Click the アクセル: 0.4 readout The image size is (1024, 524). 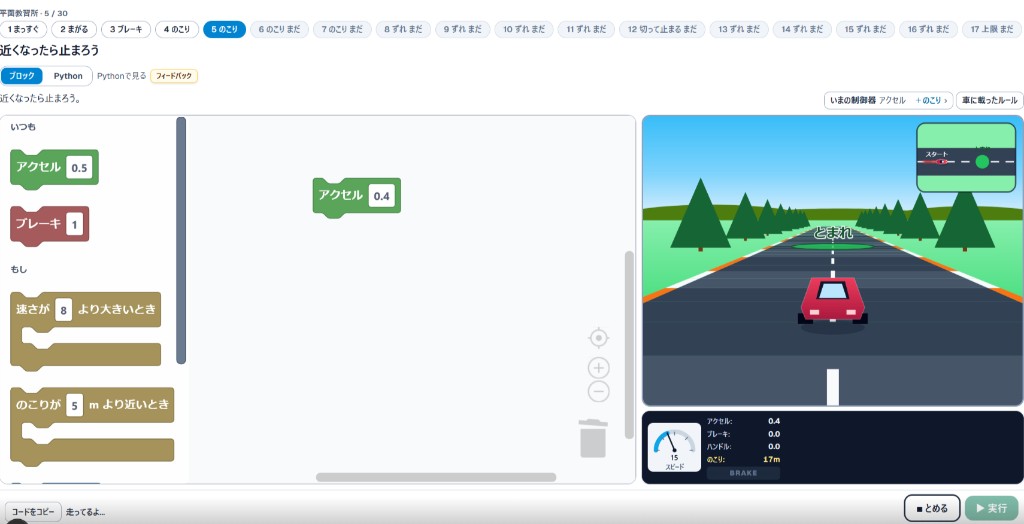pos(743,421)
